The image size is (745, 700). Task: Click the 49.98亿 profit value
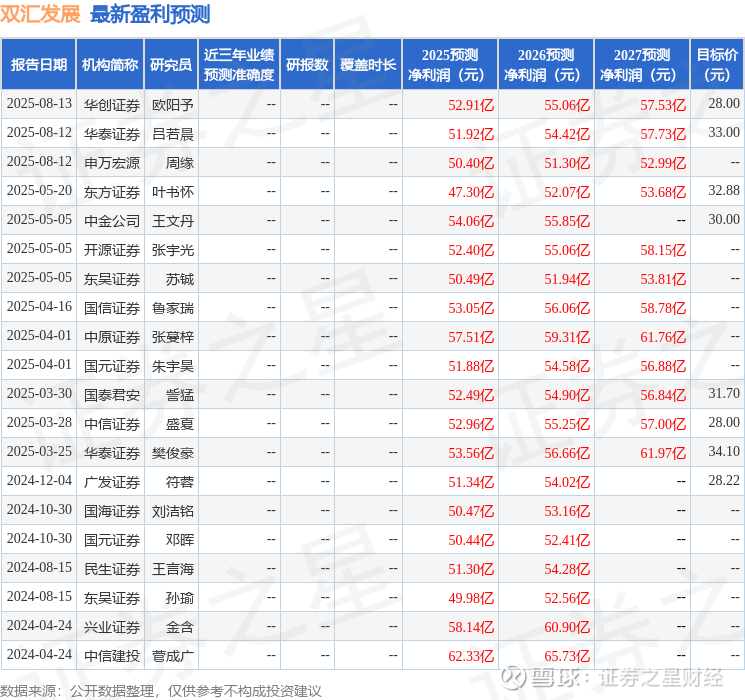[x=471, y=598]
